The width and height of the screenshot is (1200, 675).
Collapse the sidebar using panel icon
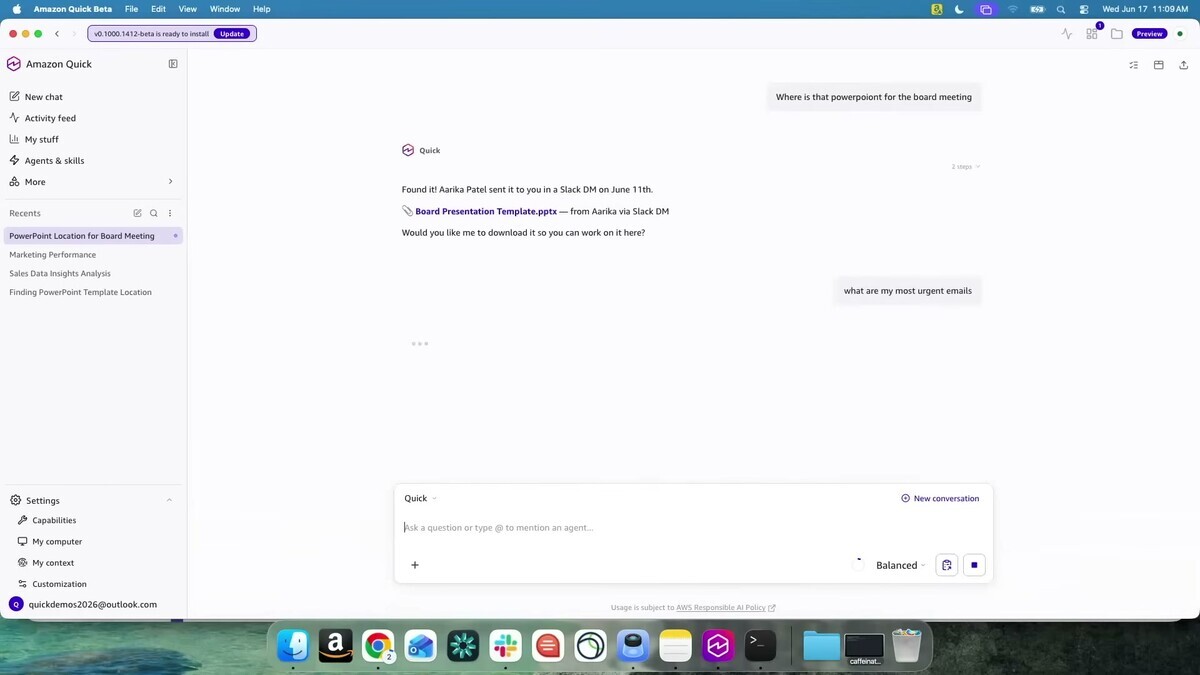[x=173, y=64]
